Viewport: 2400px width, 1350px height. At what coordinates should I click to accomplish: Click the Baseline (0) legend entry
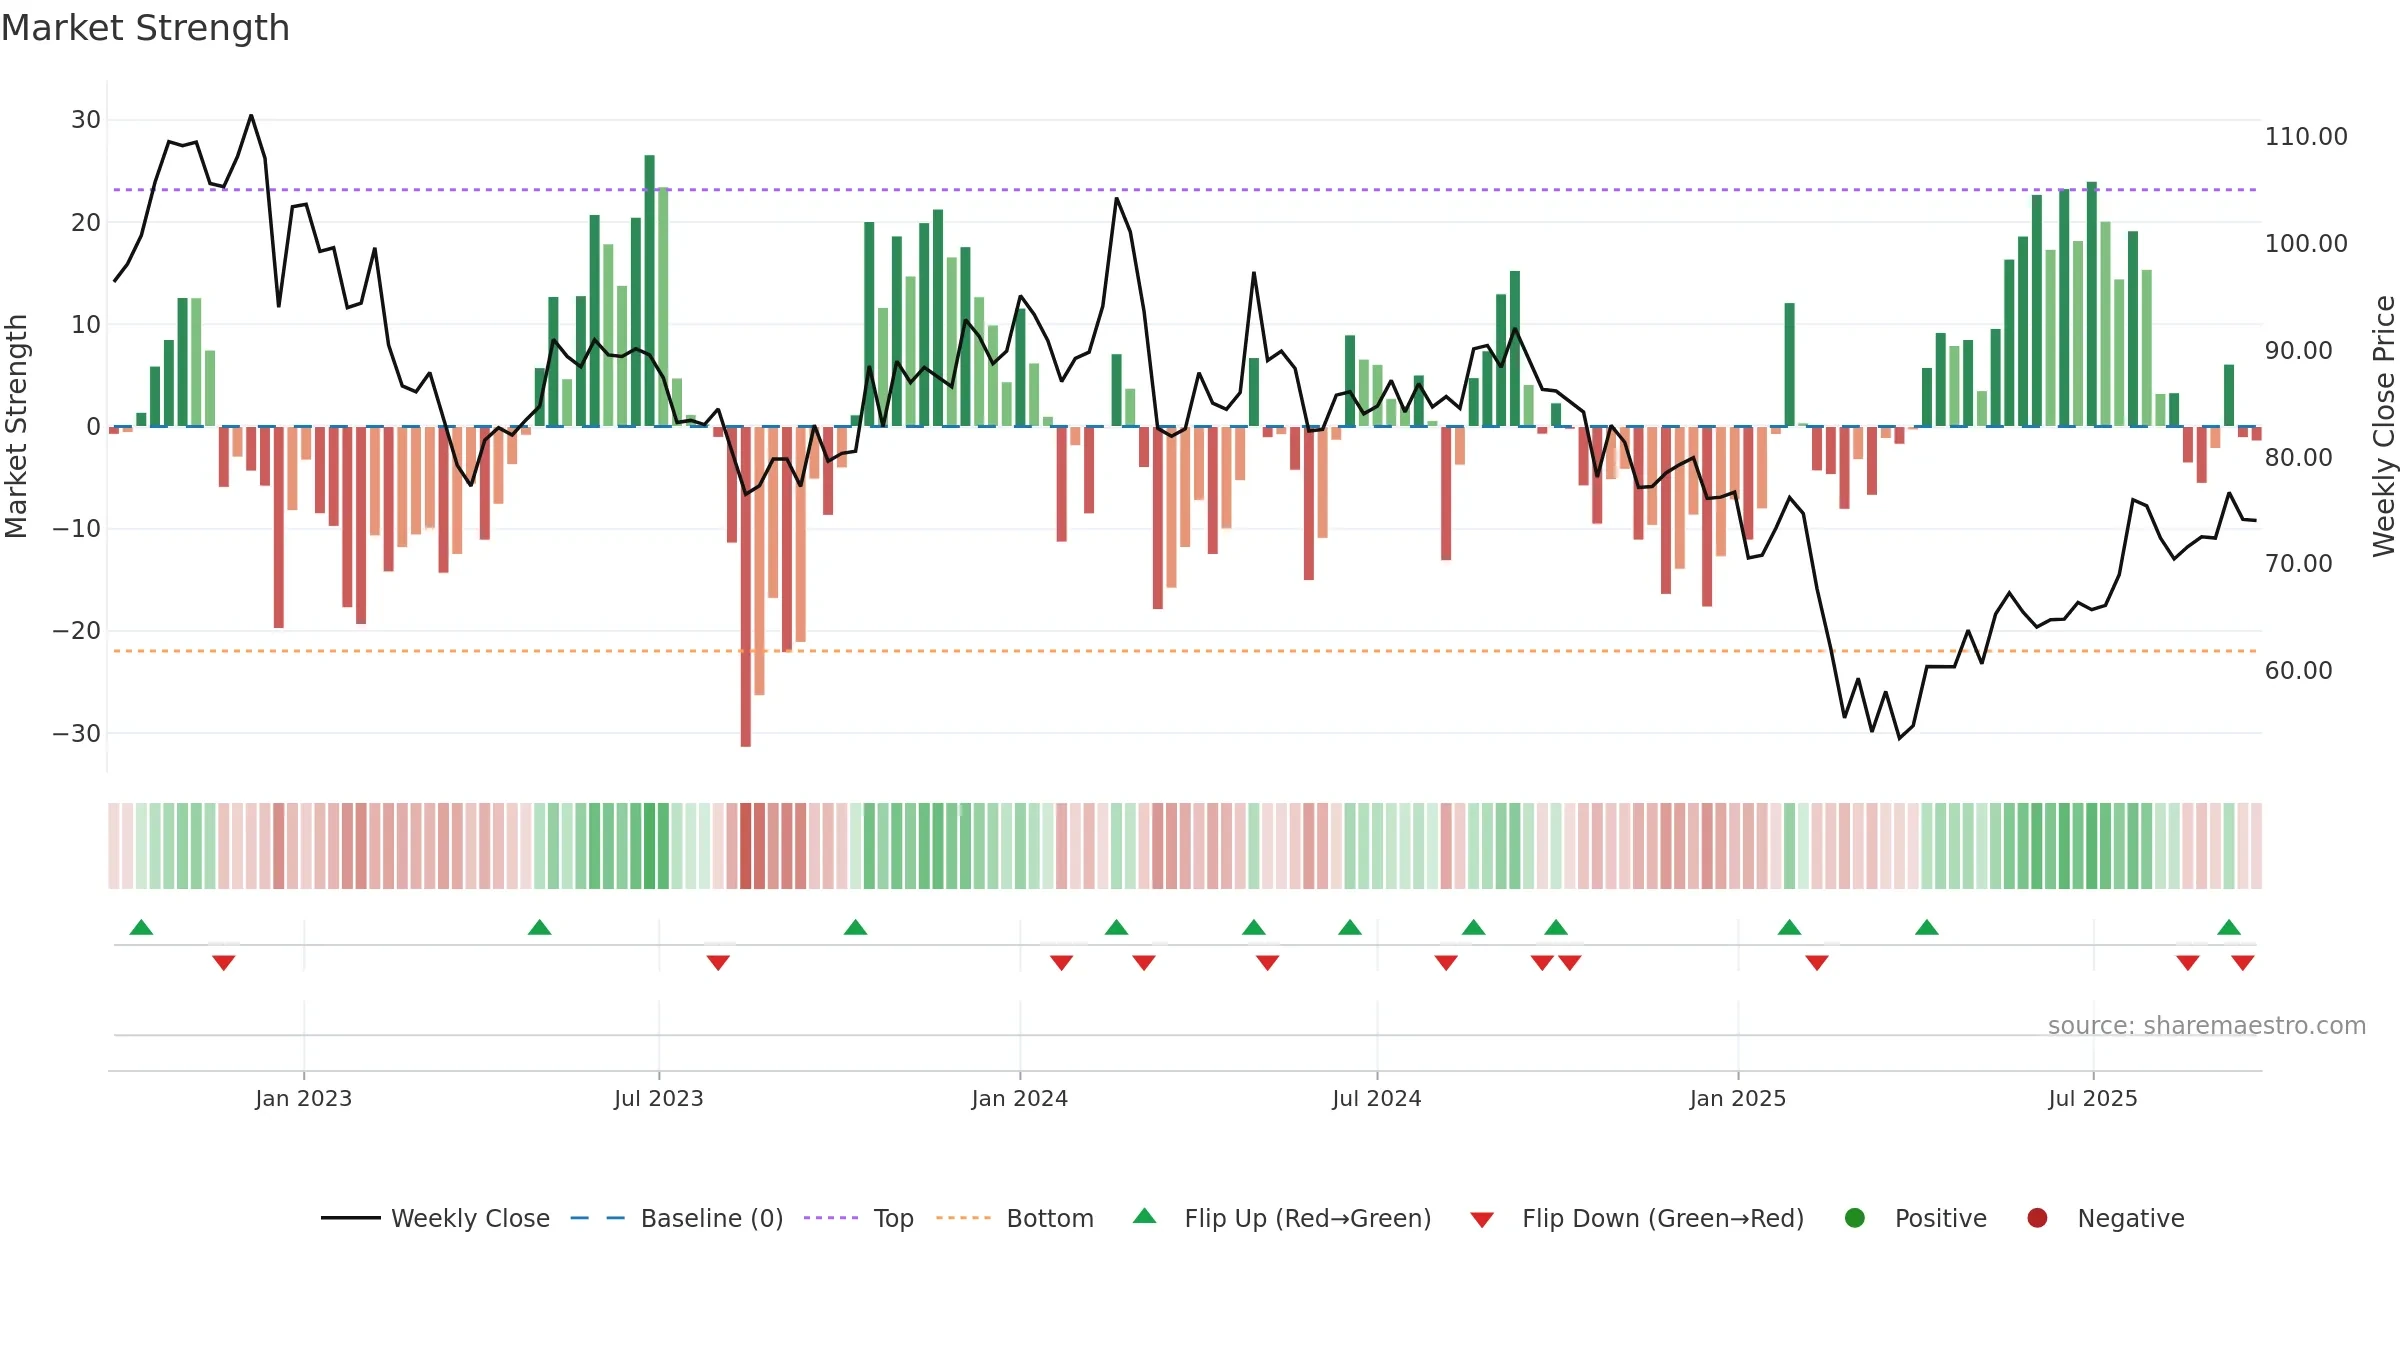(676, 1218)
